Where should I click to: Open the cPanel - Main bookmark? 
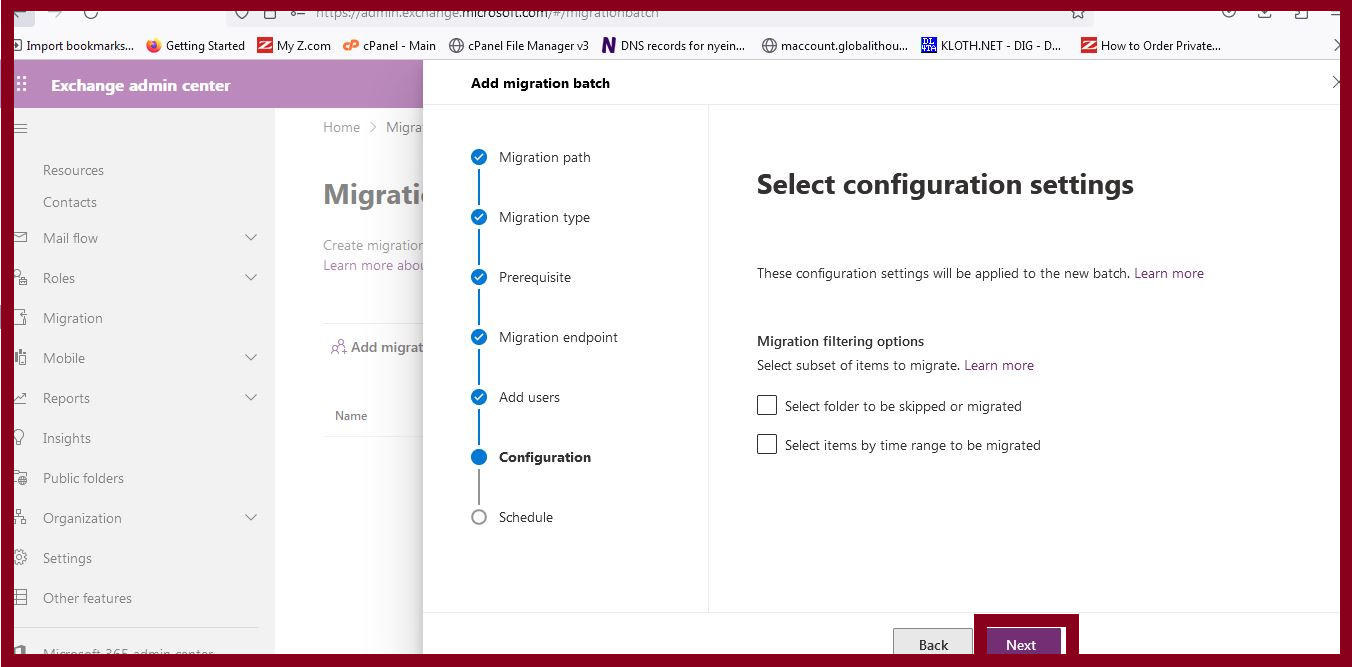click(389, 45)
